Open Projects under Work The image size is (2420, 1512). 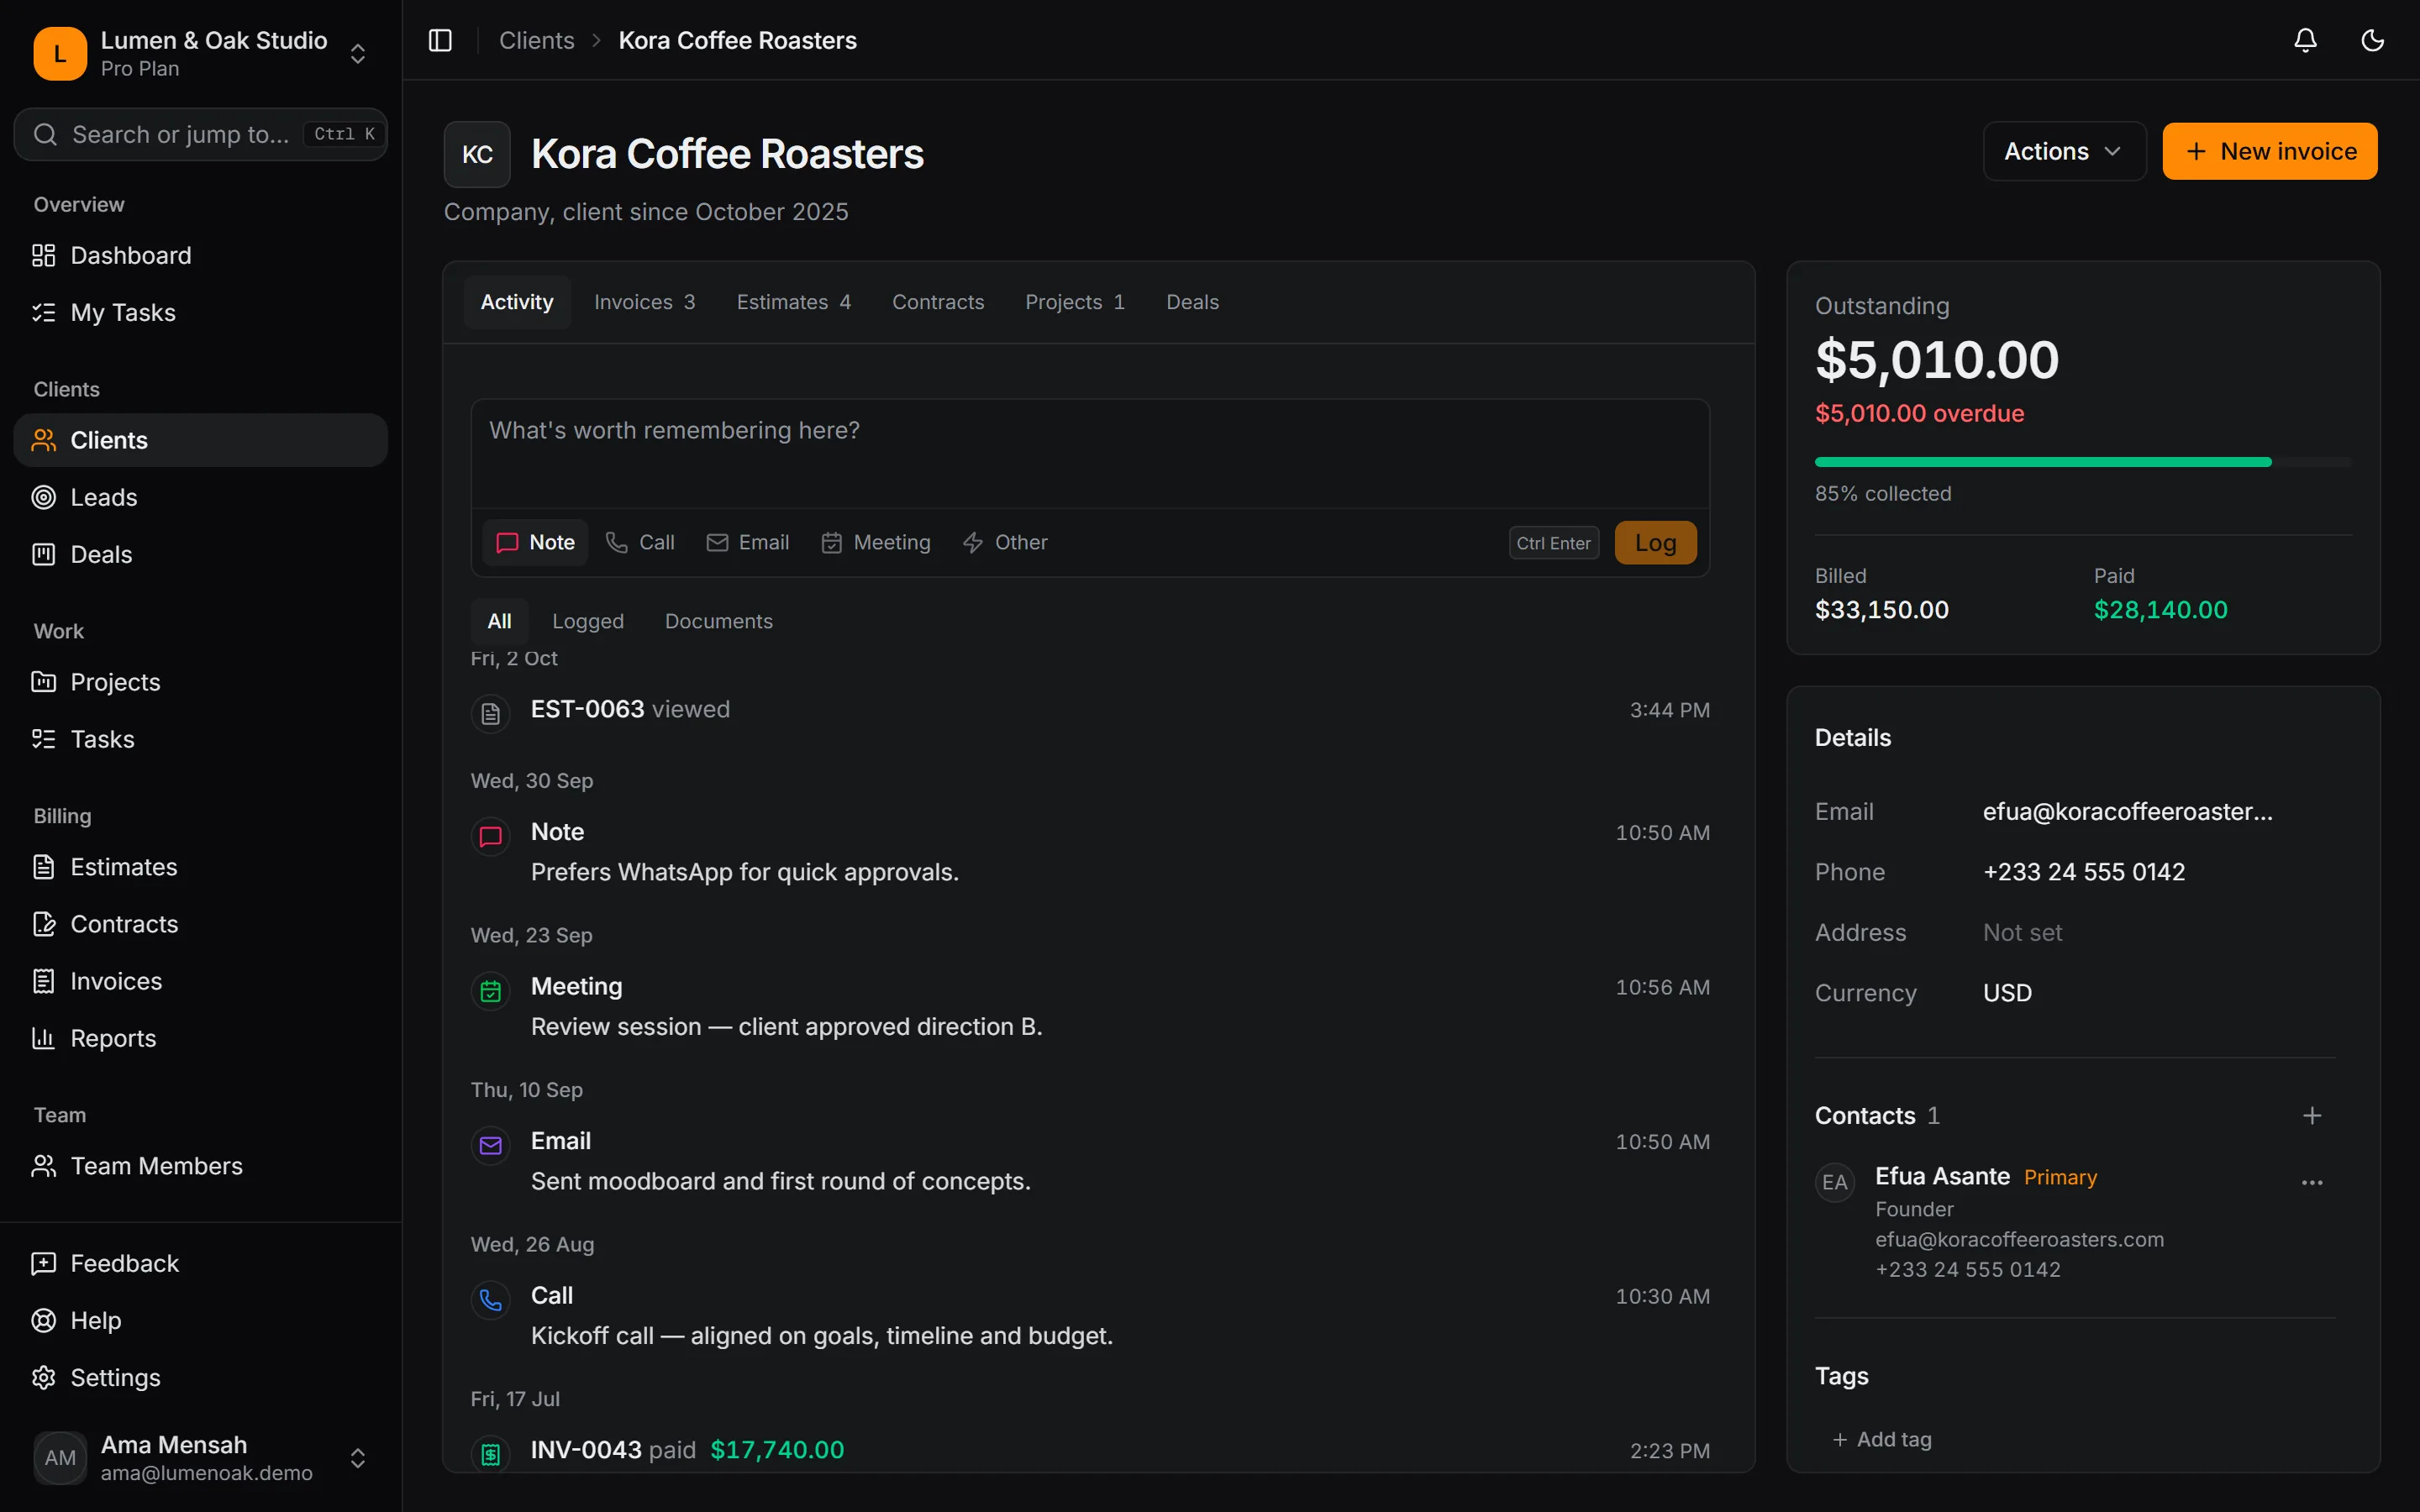(x=200, y=682)
